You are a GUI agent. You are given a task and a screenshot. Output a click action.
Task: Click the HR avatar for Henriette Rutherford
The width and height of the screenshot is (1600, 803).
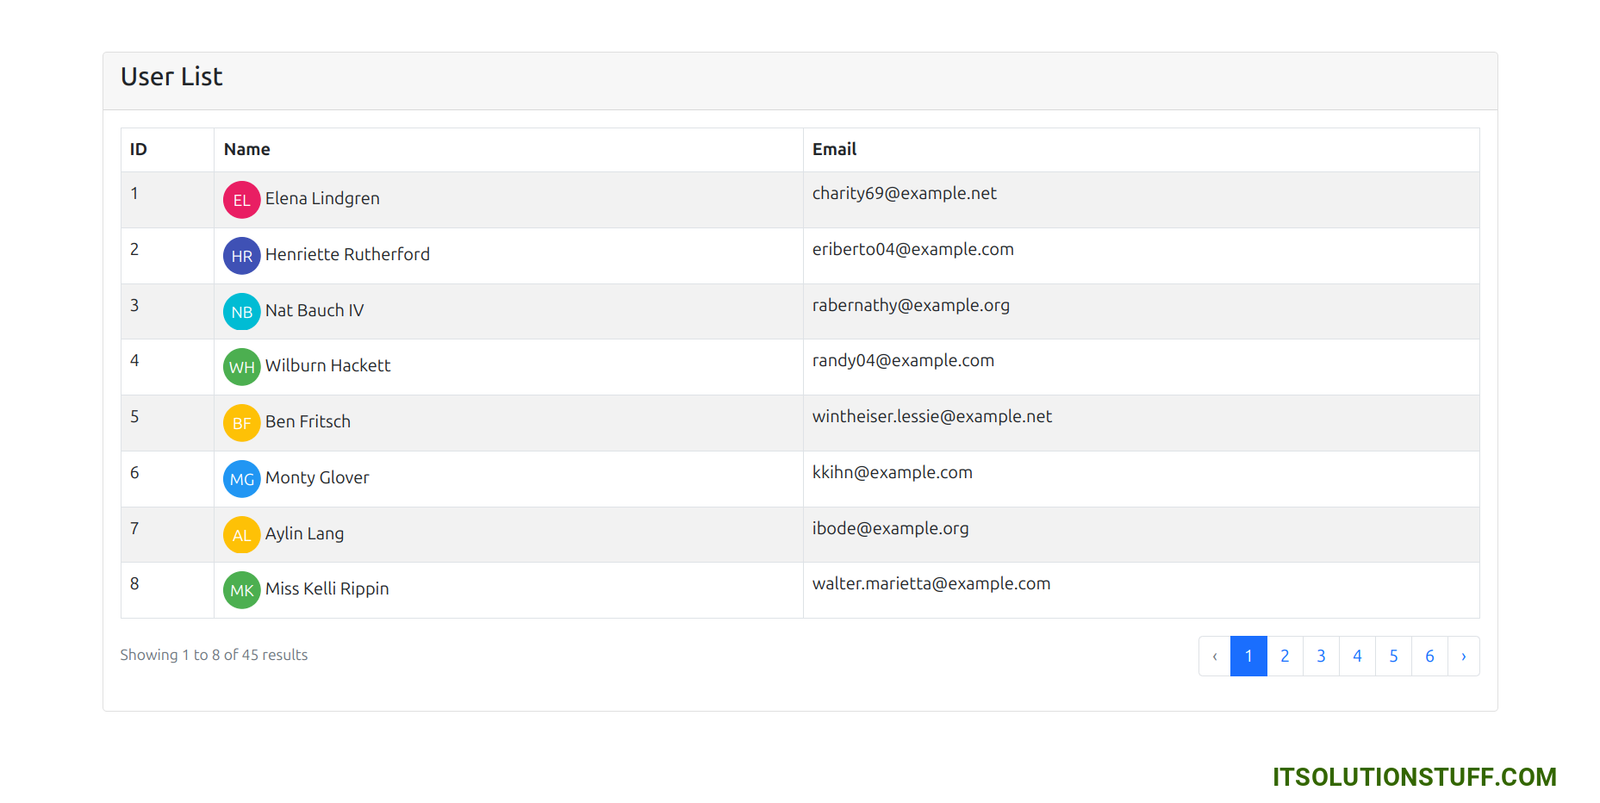241,256
